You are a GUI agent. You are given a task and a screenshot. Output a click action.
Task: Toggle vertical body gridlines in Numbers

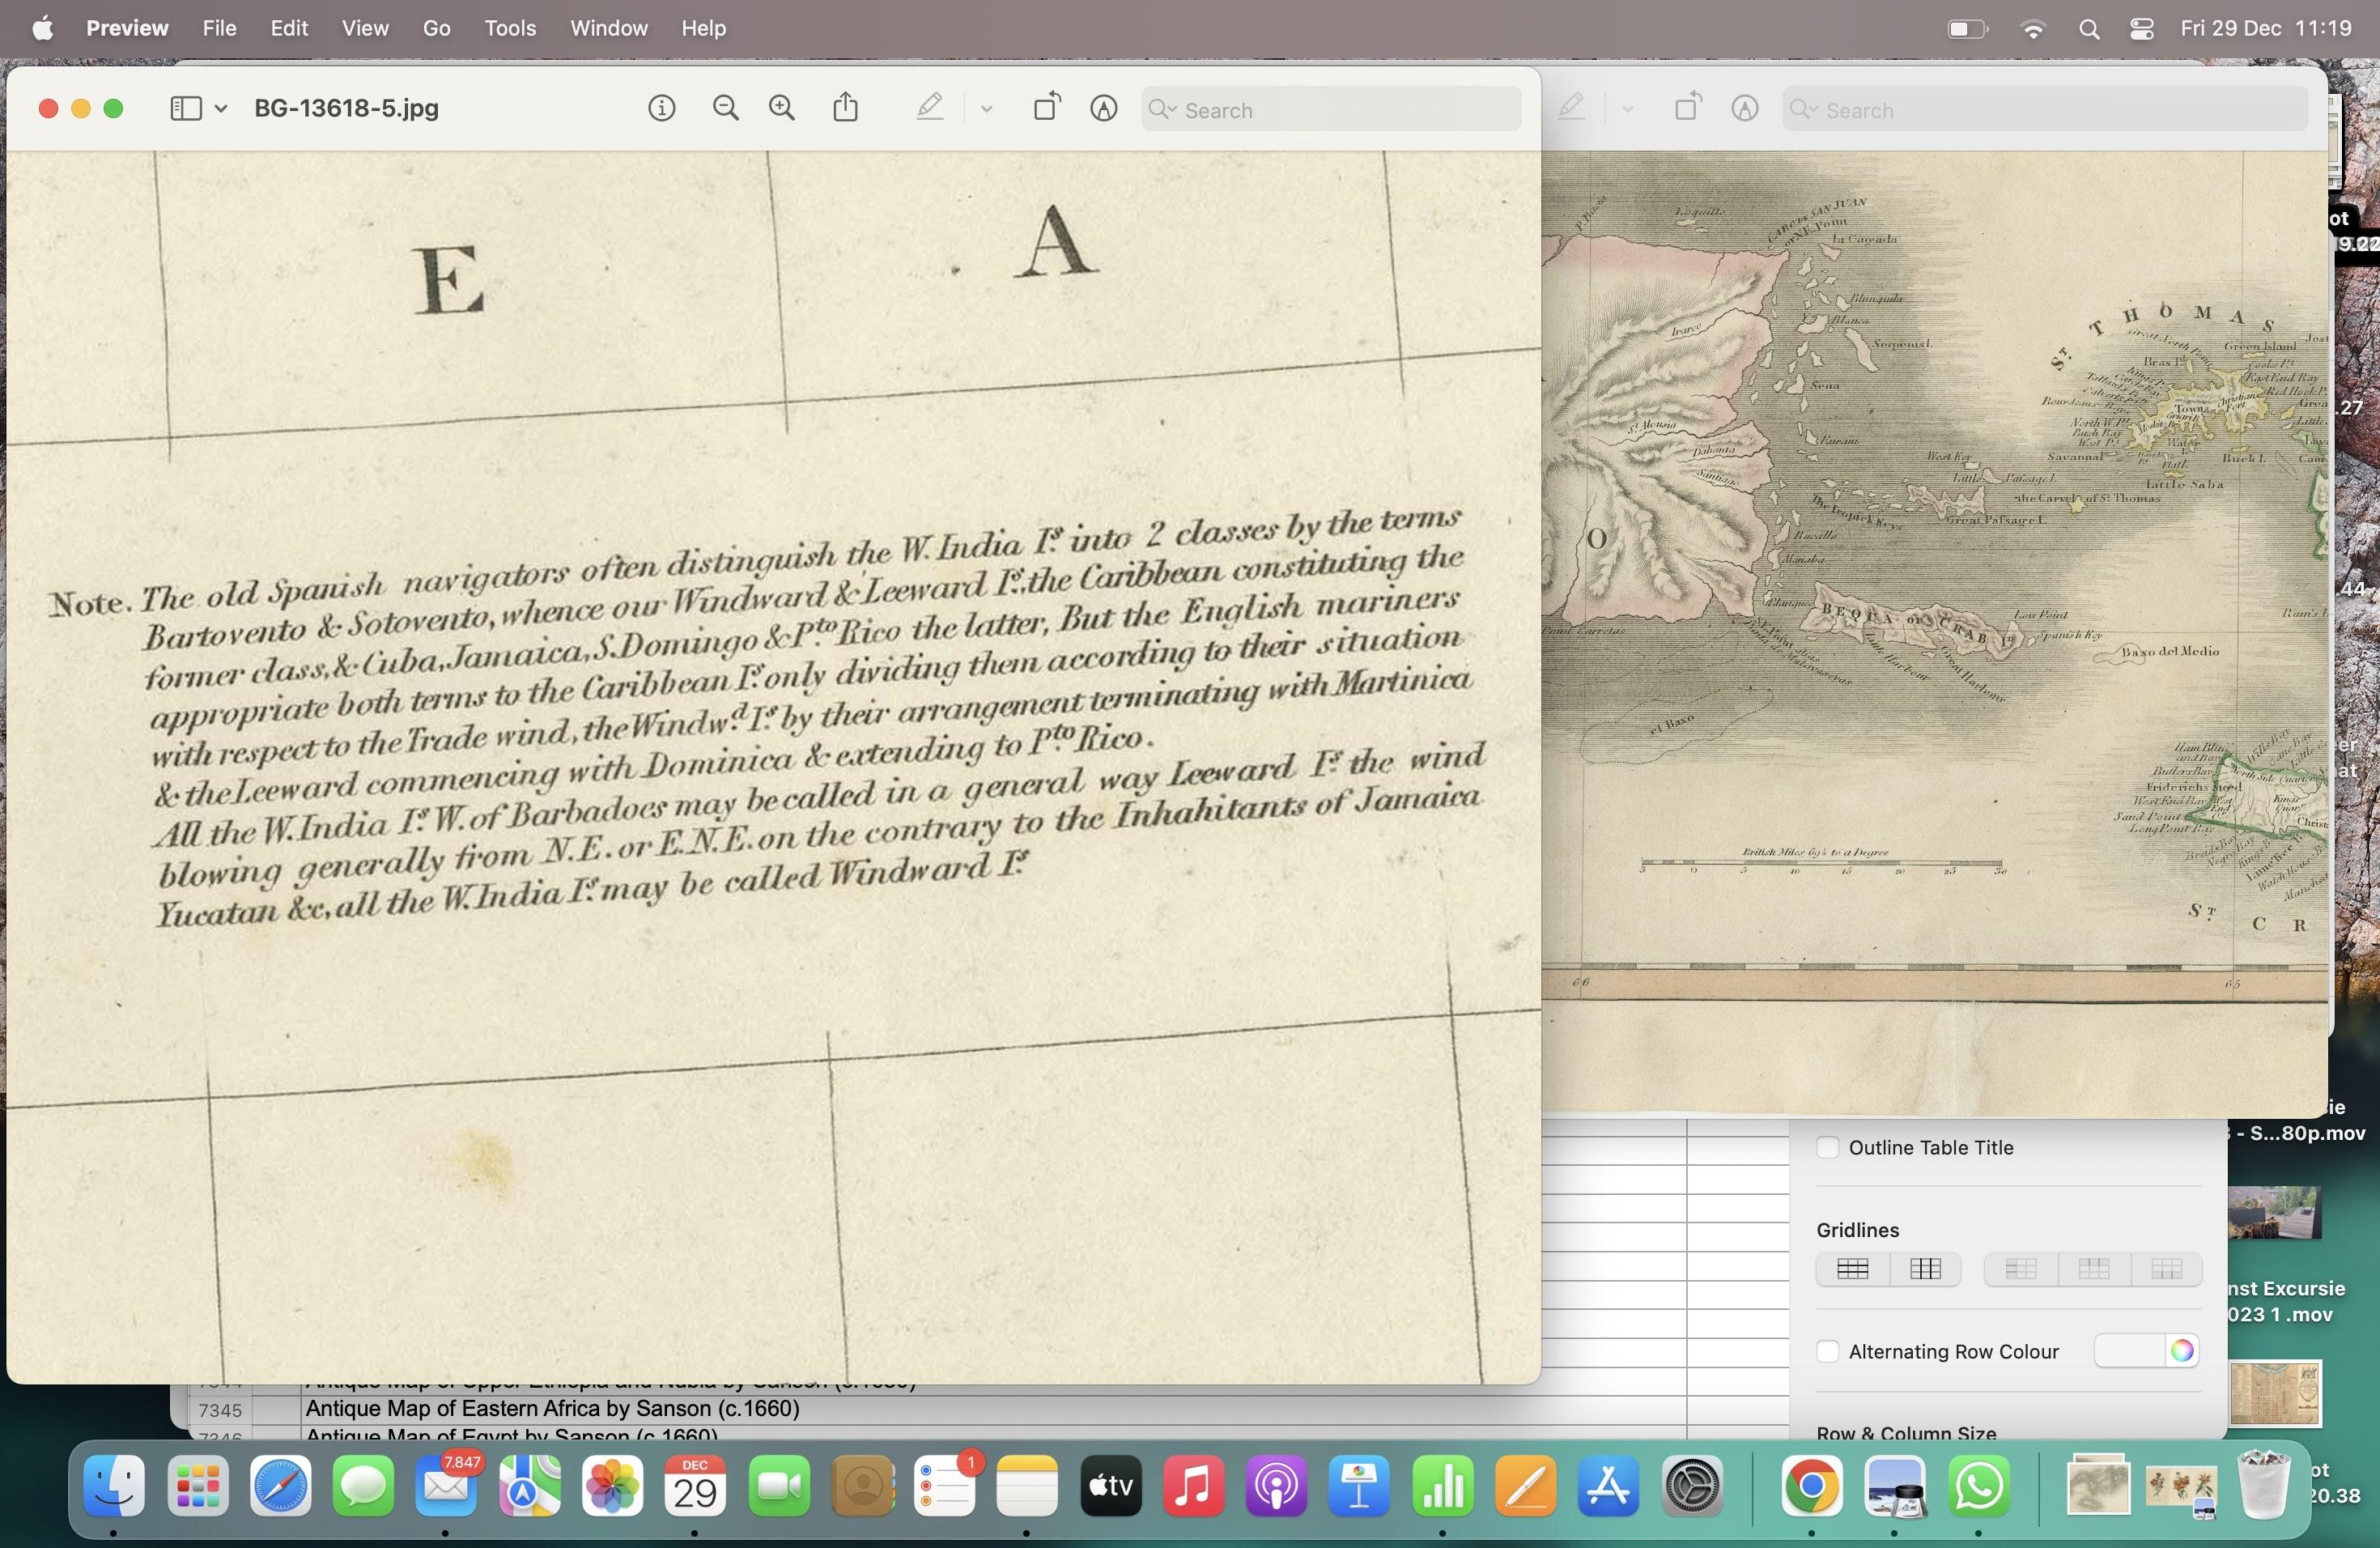pyautogui.click(x=1925, y=1269)
